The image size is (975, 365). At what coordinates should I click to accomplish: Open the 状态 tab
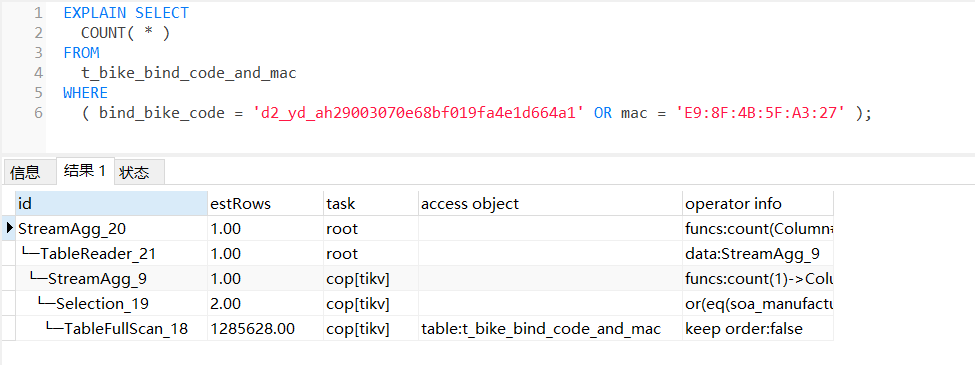(139, 172)
